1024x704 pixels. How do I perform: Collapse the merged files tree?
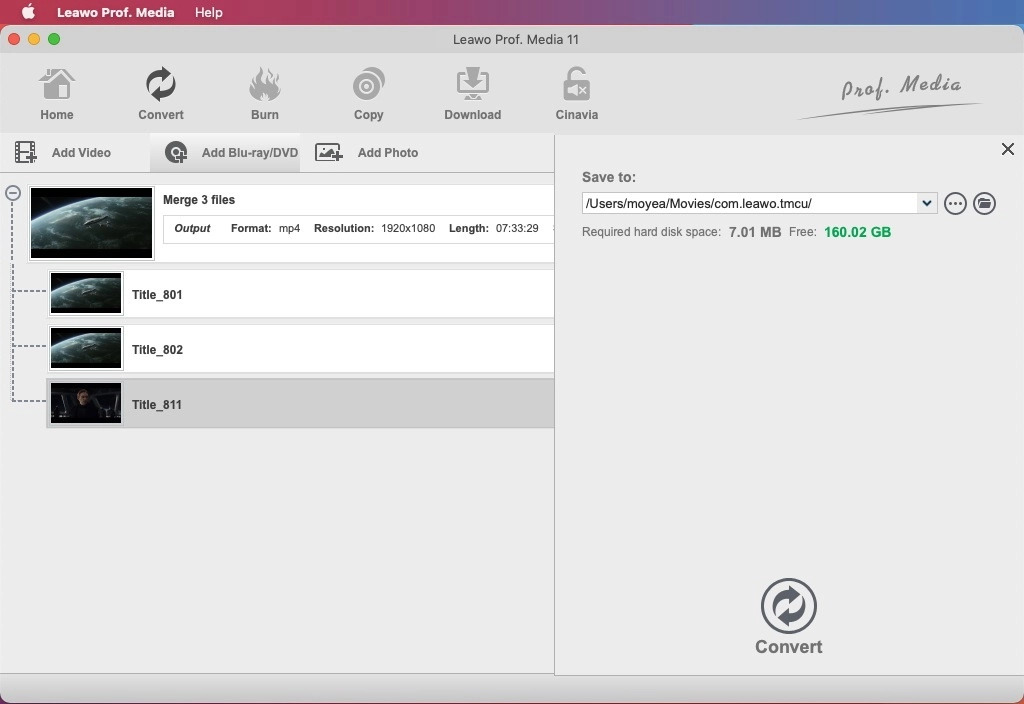pyautogui.click(x=13, y=193)
